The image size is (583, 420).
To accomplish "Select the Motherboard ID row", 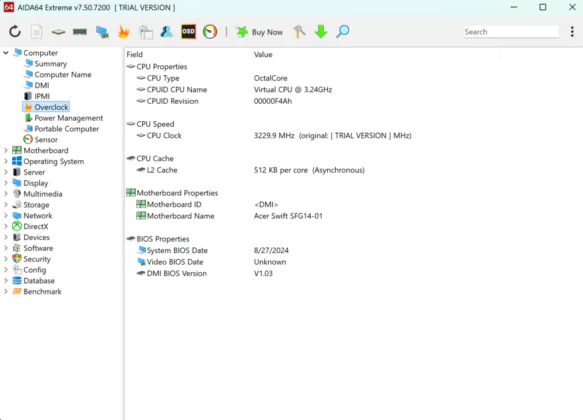I will tap(312, 204).
